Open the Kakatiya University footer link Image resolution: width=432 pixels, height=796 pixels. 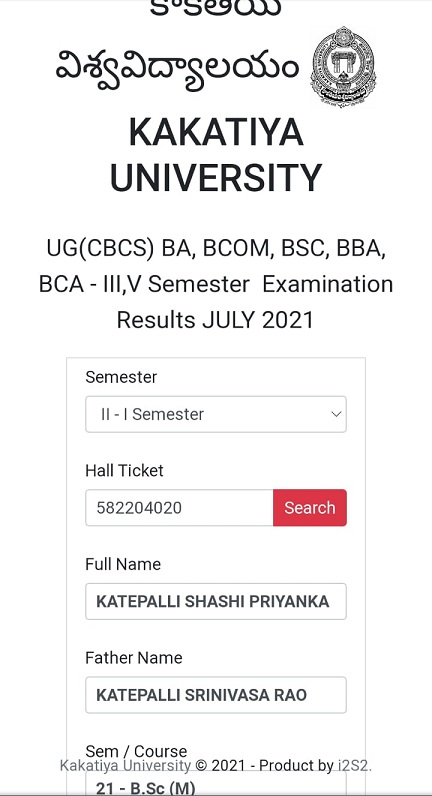tap(125, 765)
